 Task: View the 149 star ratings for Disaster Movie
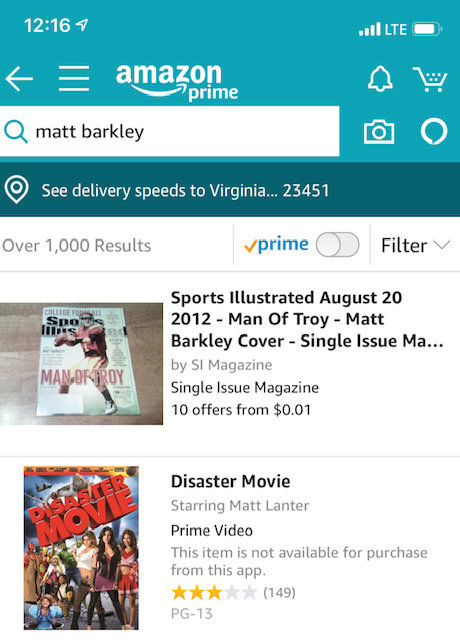pyautogui.click(x=233, y=592)
